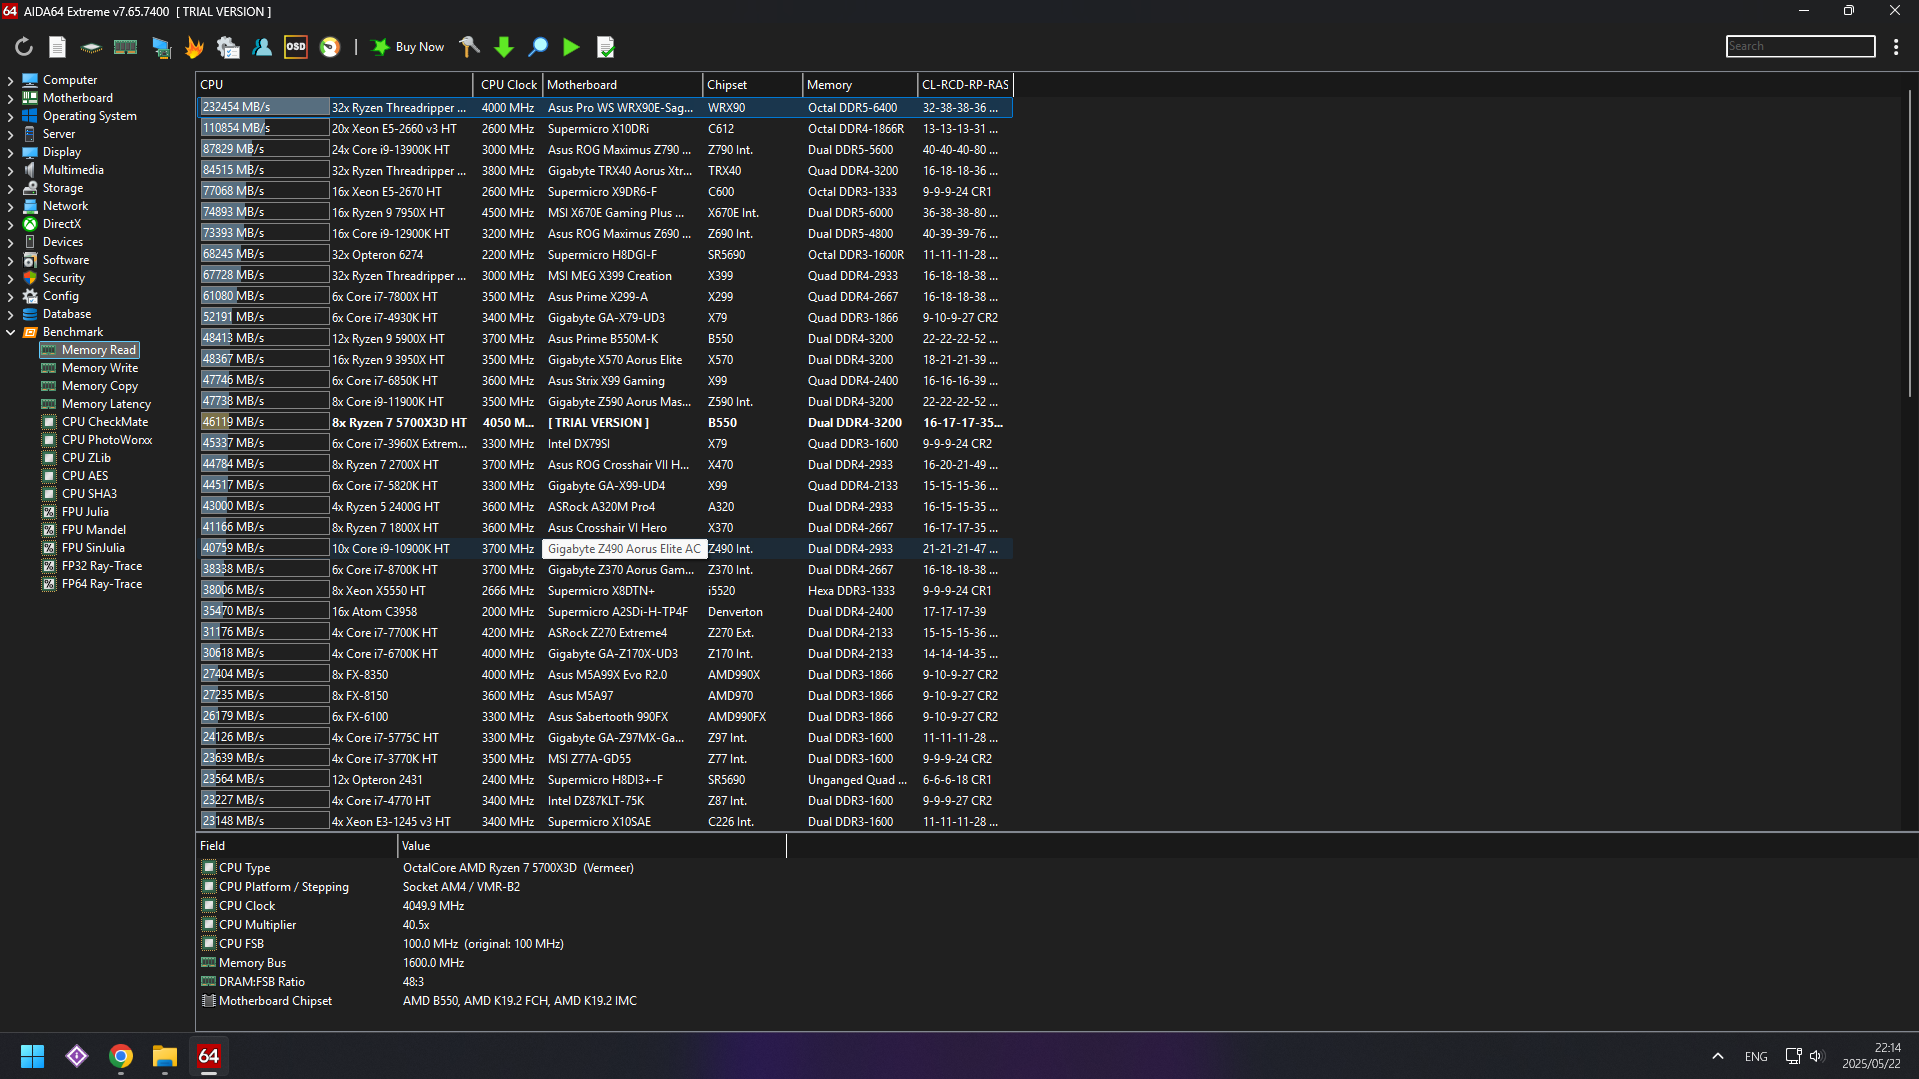Sort by the Memory column header
1919x1079 pixels.
(860, 85)
